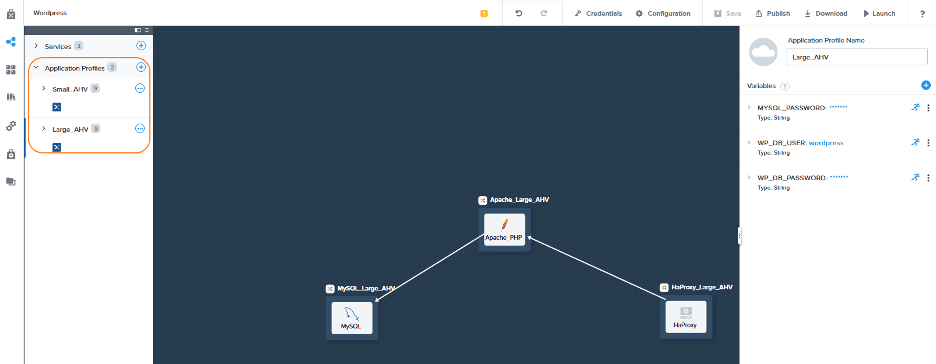This screenshot has height=364, width=936.
Task: Expand the Small_AHV profile row
Action: pos(43,88)
